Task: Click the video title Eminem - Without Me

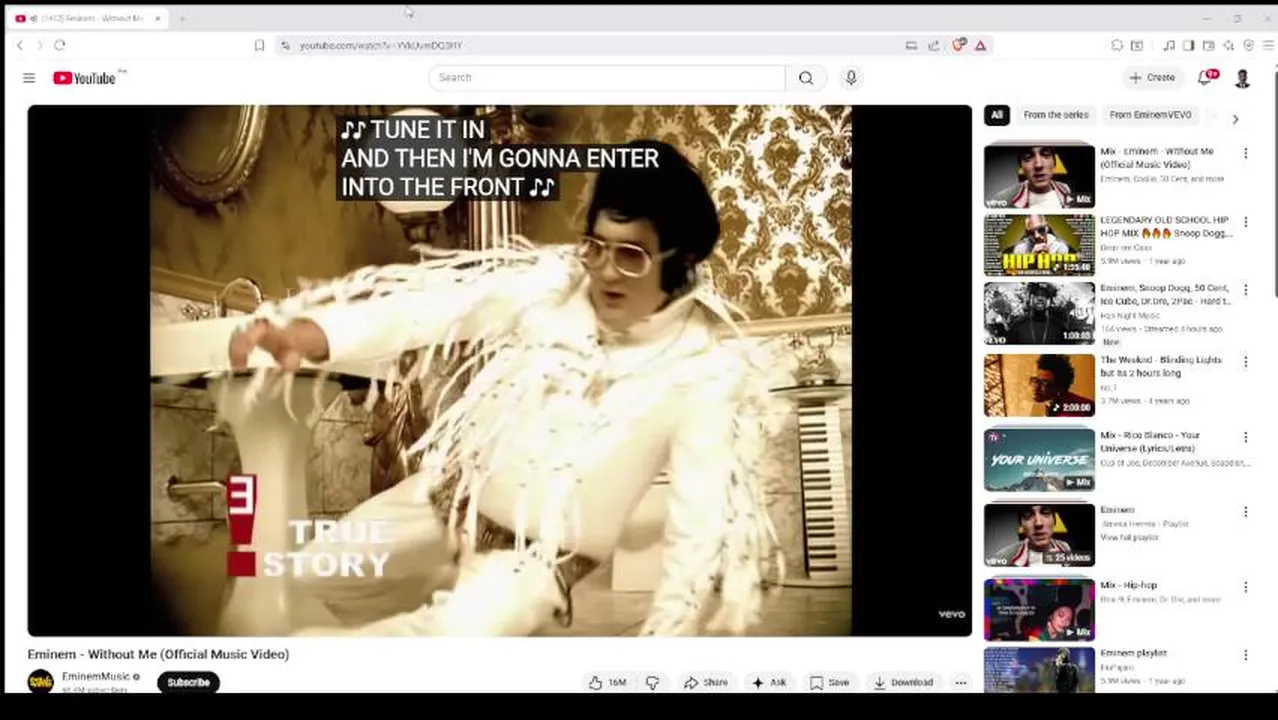Action: point(158,654)
